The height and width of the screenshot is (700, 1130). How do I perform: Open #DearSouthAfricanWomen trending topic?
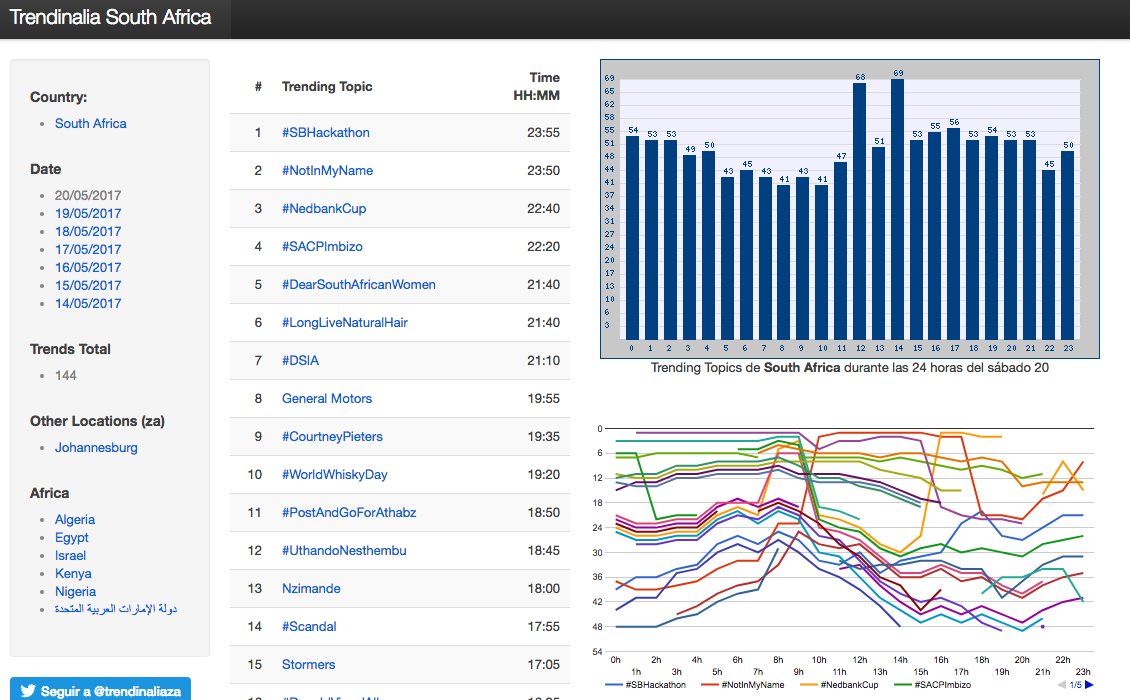coord(358,285)
